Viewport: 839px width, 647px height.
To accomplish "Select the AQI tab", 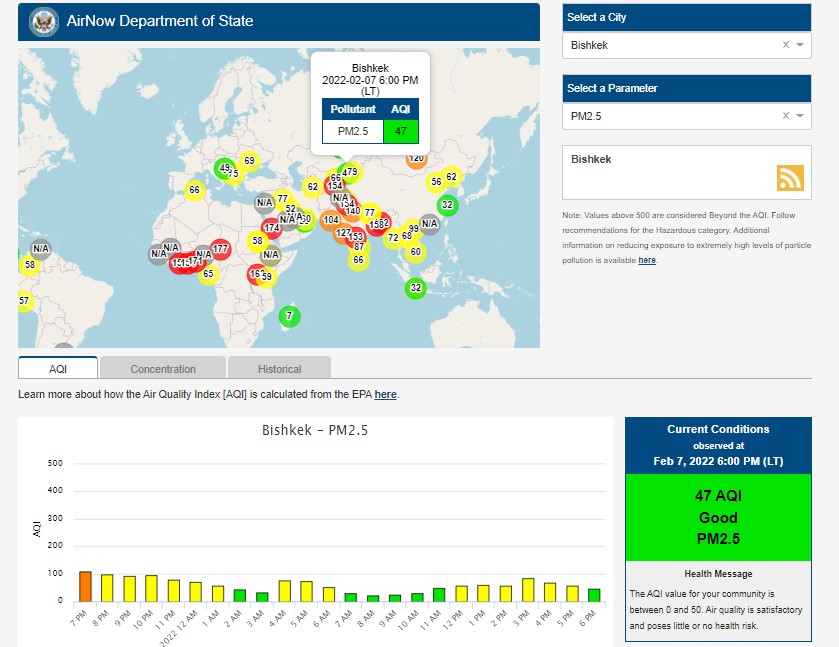I will coord(58,368).
